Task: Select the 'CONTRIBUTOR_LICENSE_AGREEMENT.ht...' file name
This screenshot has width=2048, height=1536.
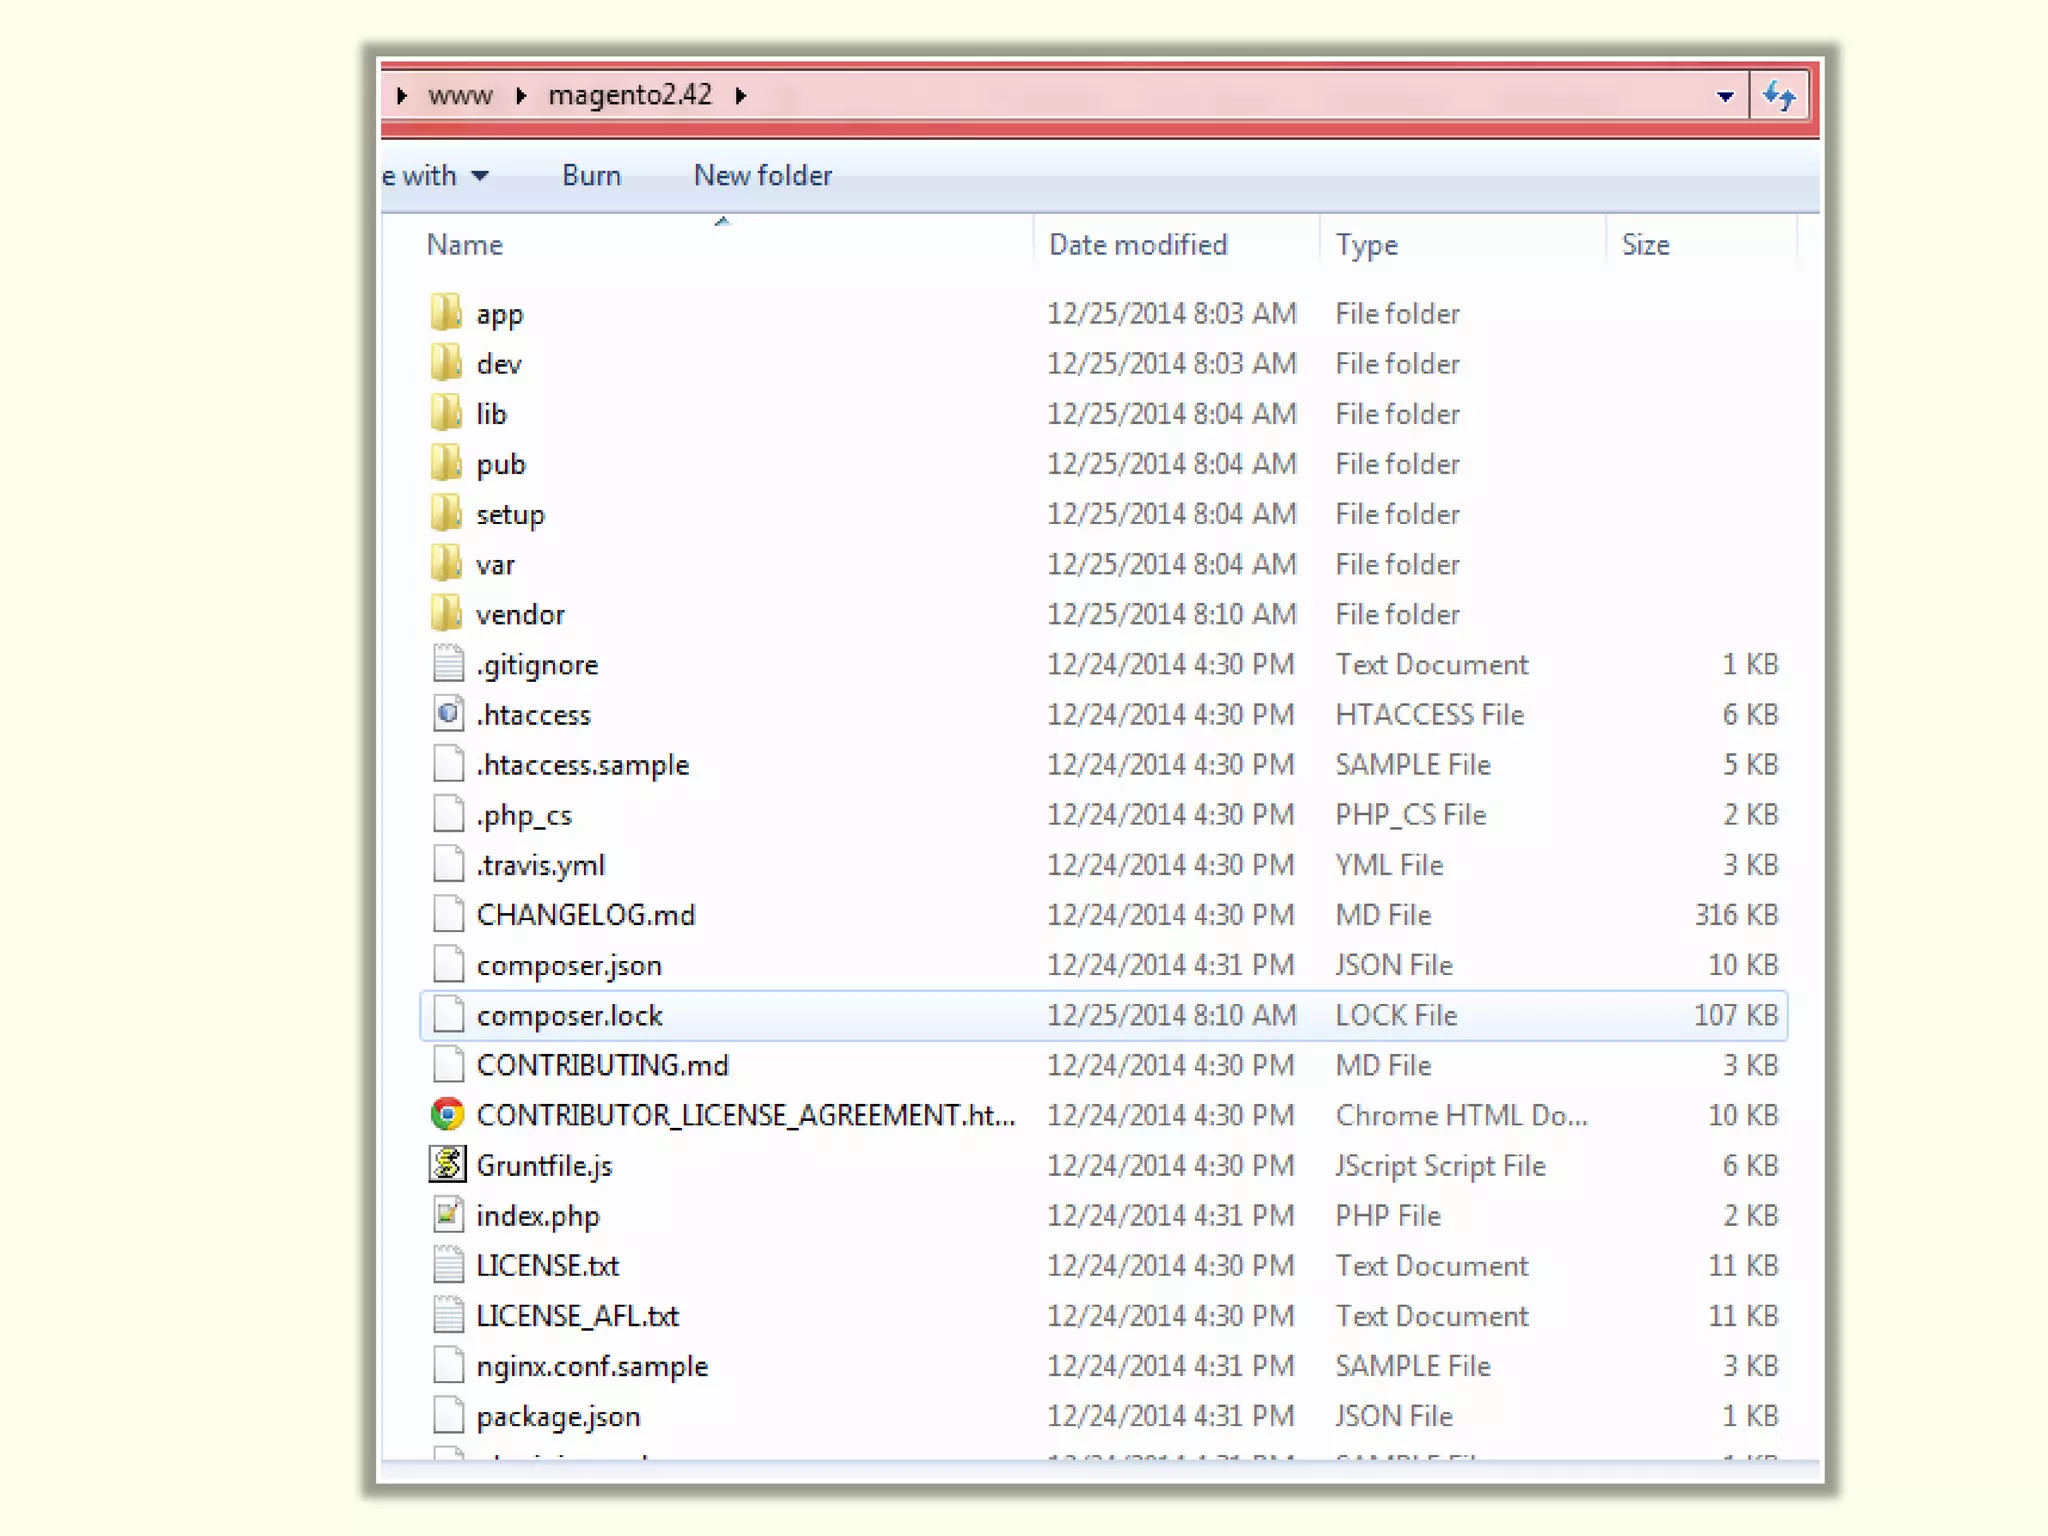Action: (x=746, y=1115)
